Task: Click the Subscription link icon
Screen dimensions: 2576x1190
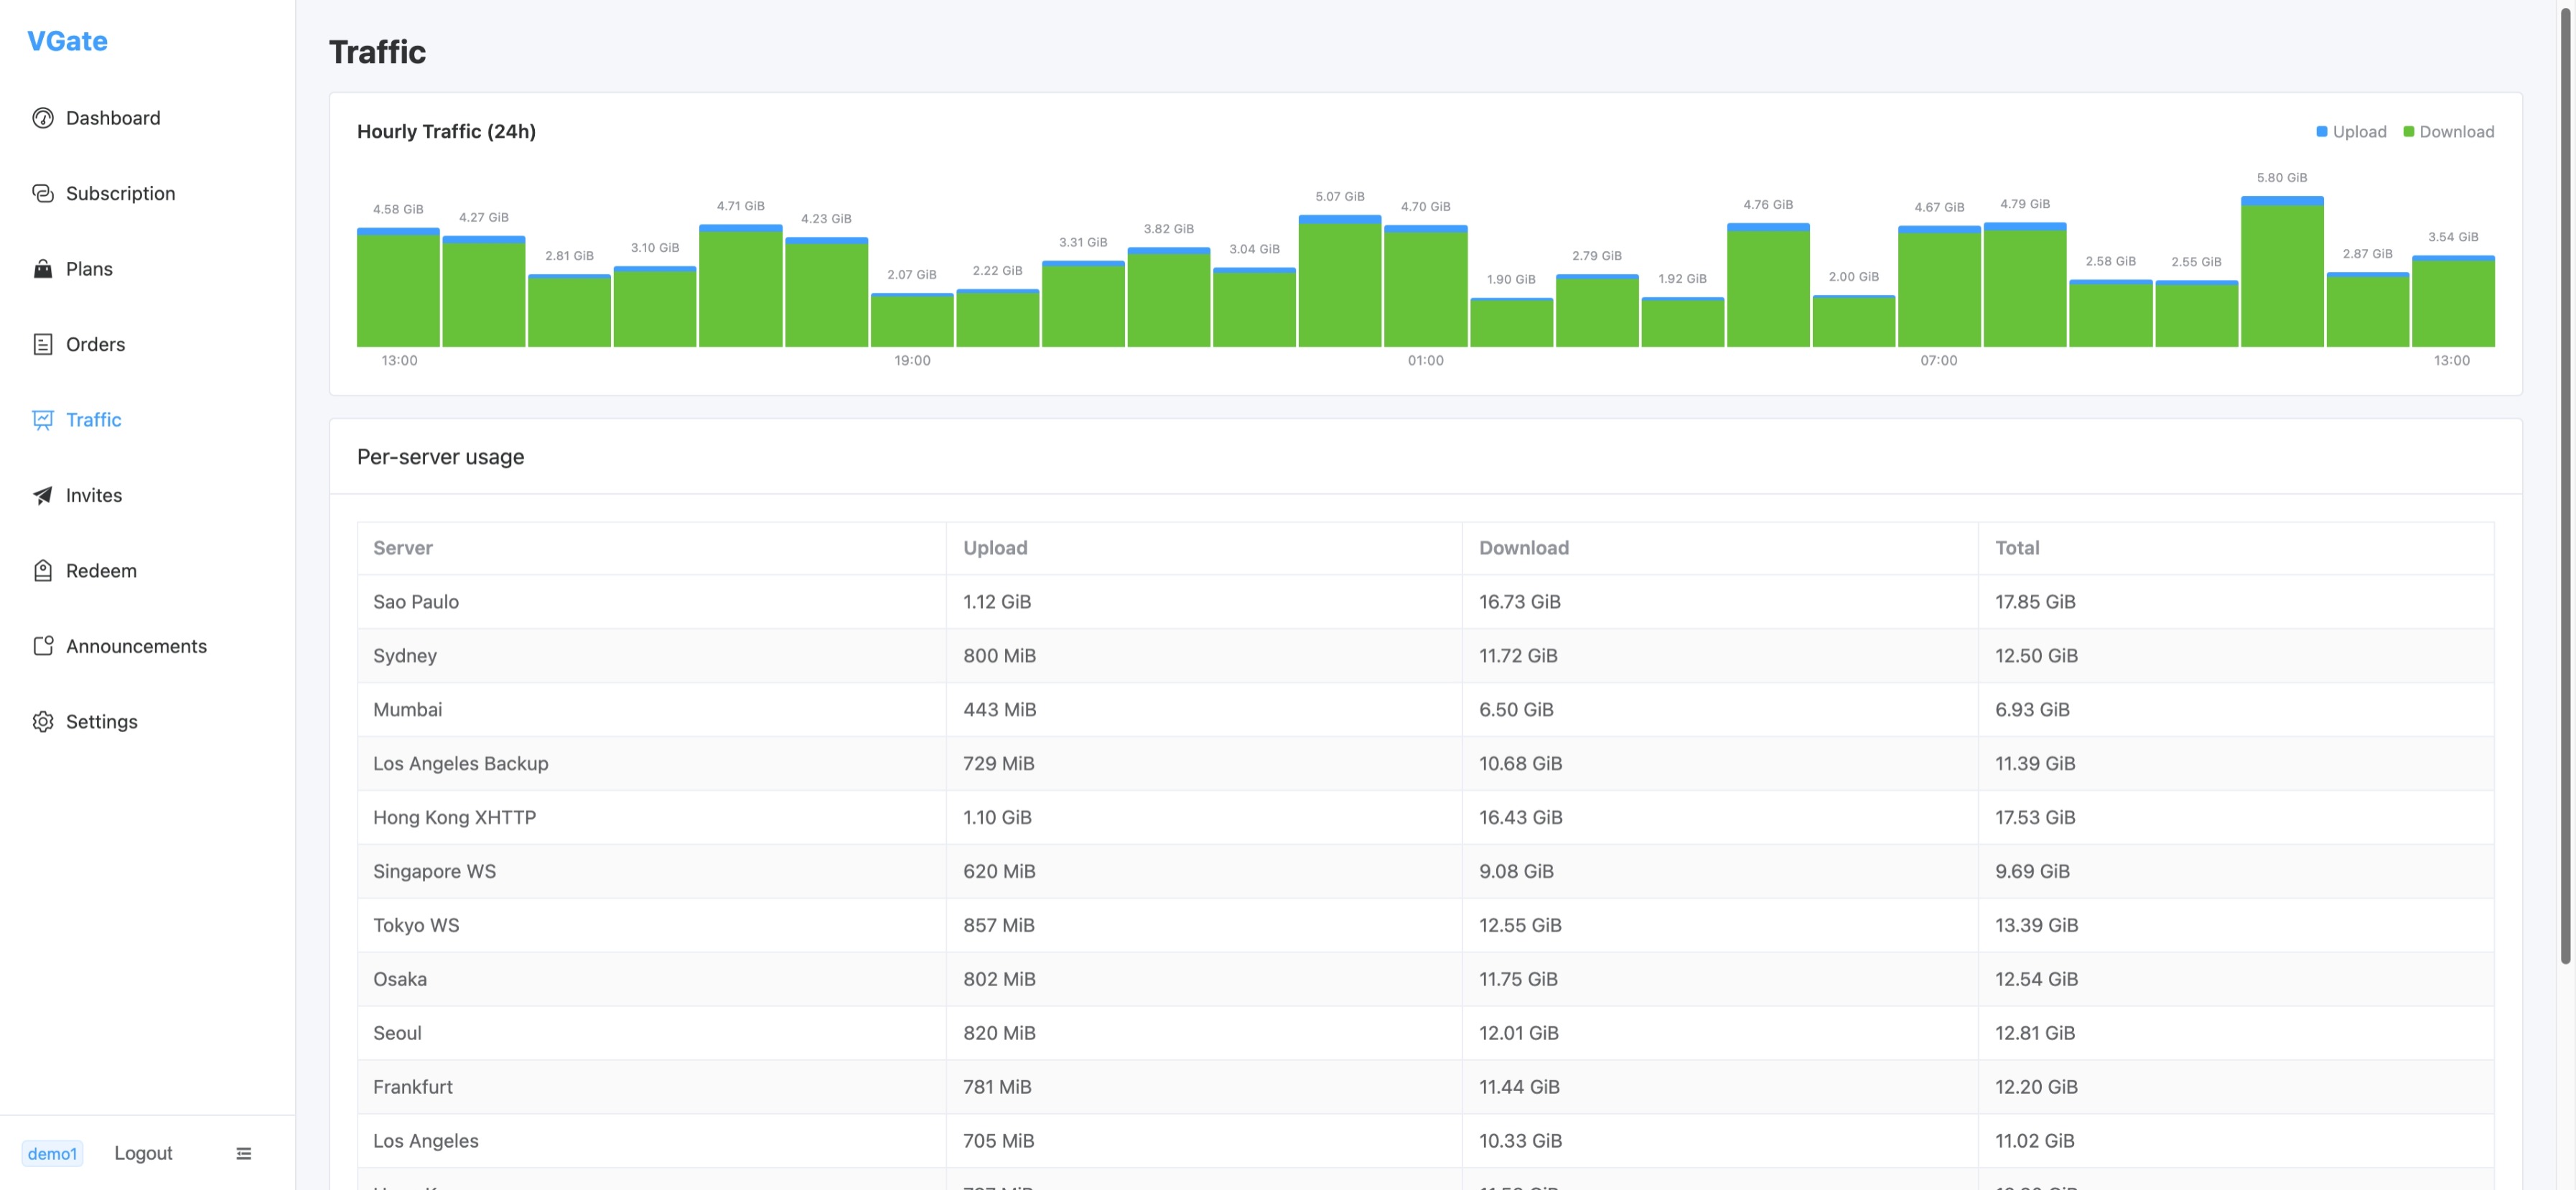Action: tap(43, 193)
